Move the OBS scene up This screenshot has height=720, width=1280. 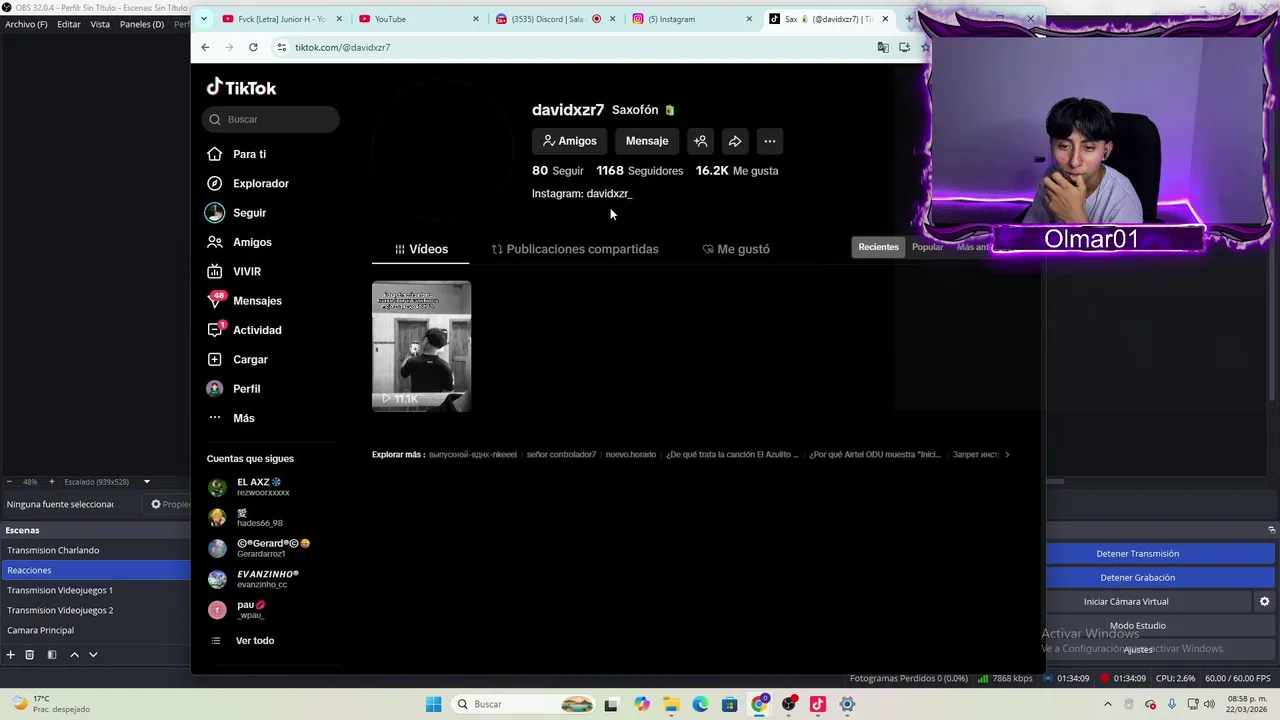pyautogui.click(x=74, y=655)
